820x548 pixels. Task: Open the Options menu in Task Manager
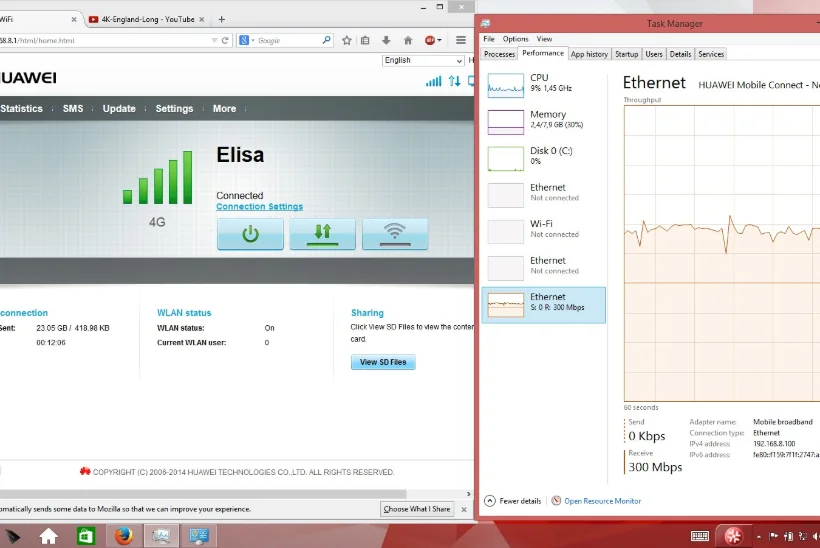pos(516,39)
